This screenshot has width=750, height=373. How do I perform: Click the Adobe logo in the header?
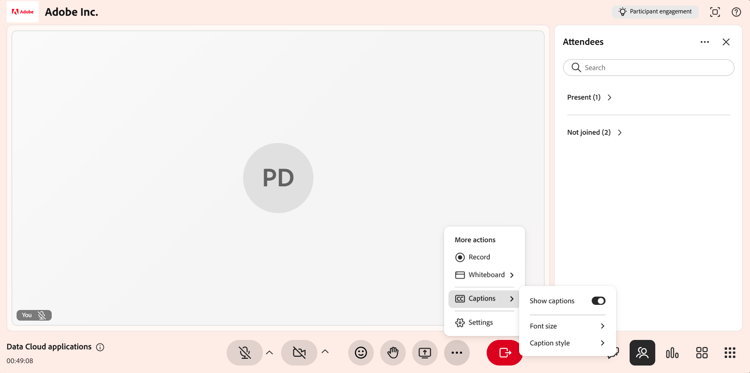click(22, 12)
